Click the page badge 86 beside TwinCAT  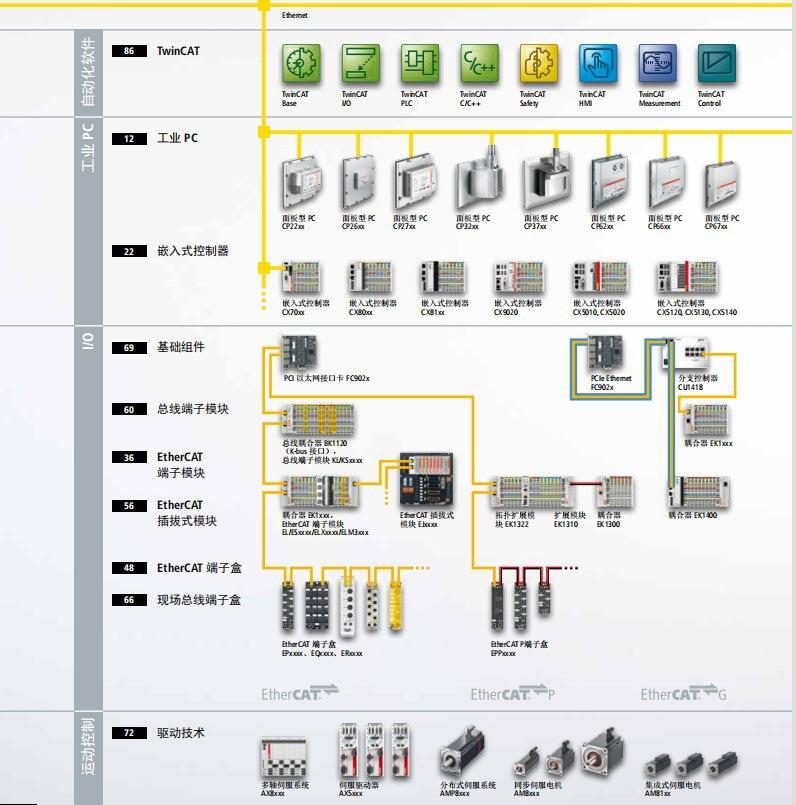tap(129, 51)
